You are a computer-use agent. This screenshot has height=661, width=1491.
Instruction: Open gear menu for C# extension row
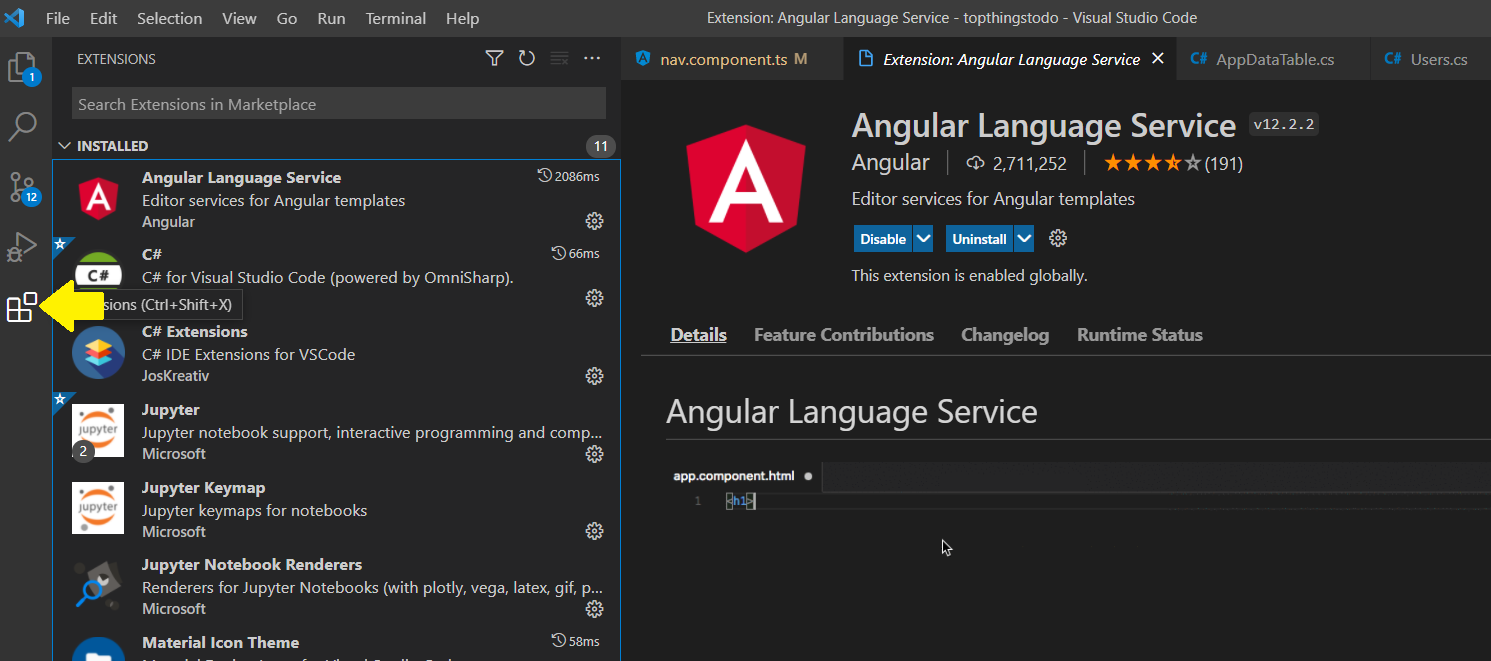[594, 298]
